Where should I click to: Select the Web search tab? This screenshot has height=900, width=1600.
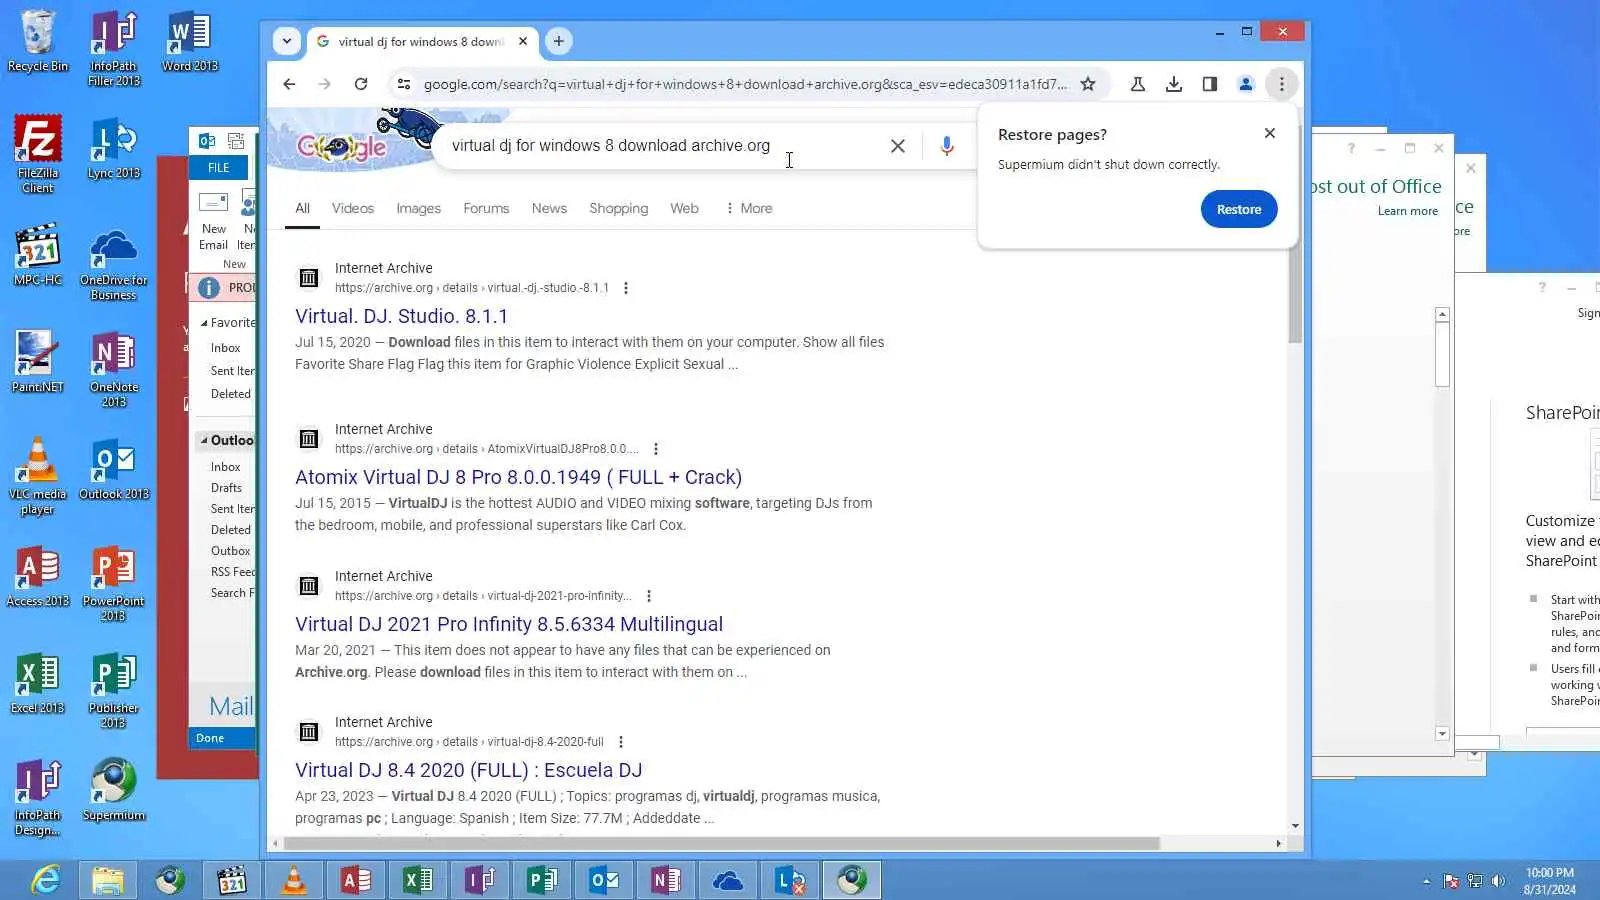(684, 208)
